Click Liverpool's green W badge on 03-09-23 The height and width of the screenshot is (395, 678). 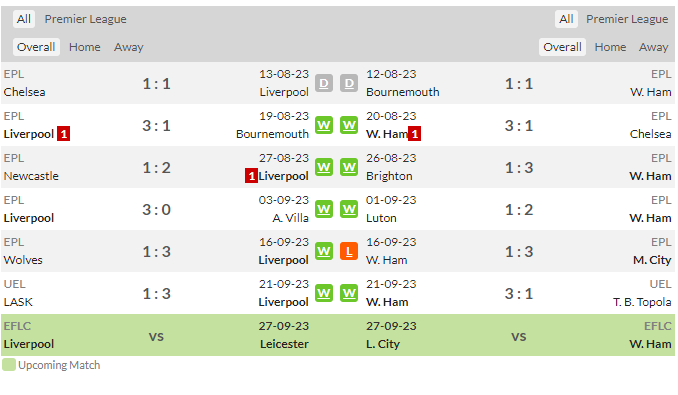click(324, 210)
